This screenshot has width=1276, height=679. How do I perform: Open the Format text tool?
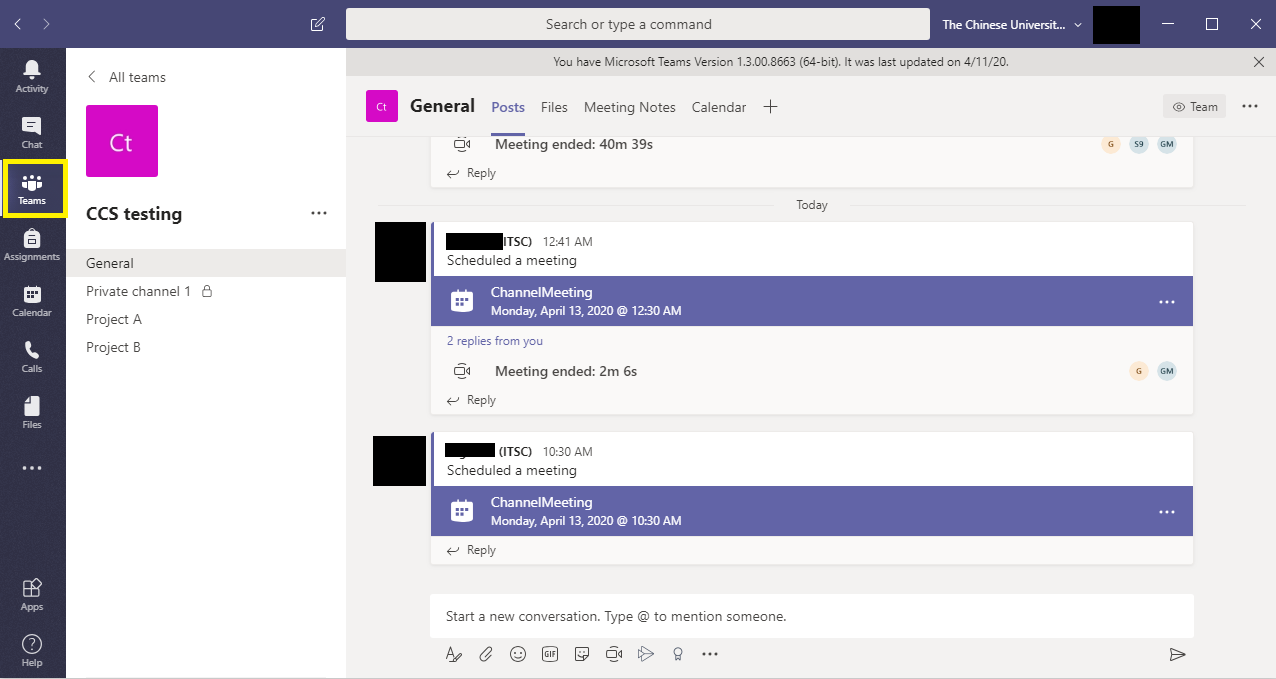click(454, 654)
